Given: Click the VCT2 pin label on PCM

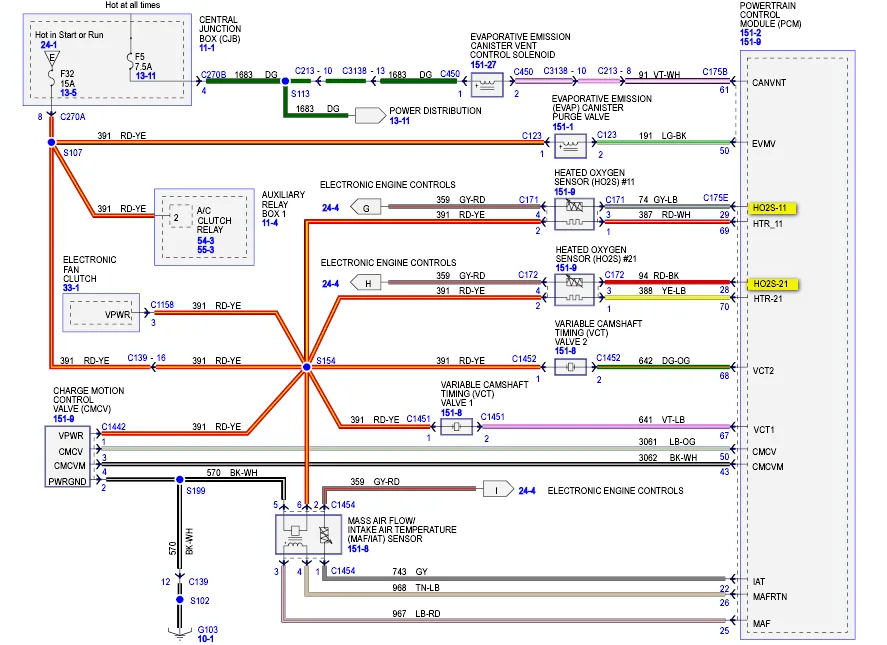Looking at the screenshot, I should [763, 371].
